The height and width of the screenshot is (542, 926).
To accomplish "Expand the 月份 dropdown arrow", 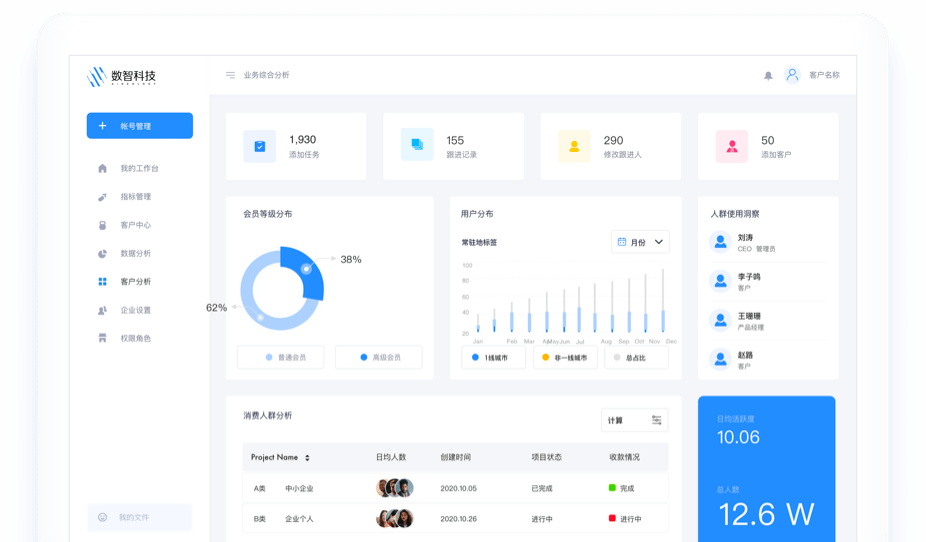I will coord(659,241).
